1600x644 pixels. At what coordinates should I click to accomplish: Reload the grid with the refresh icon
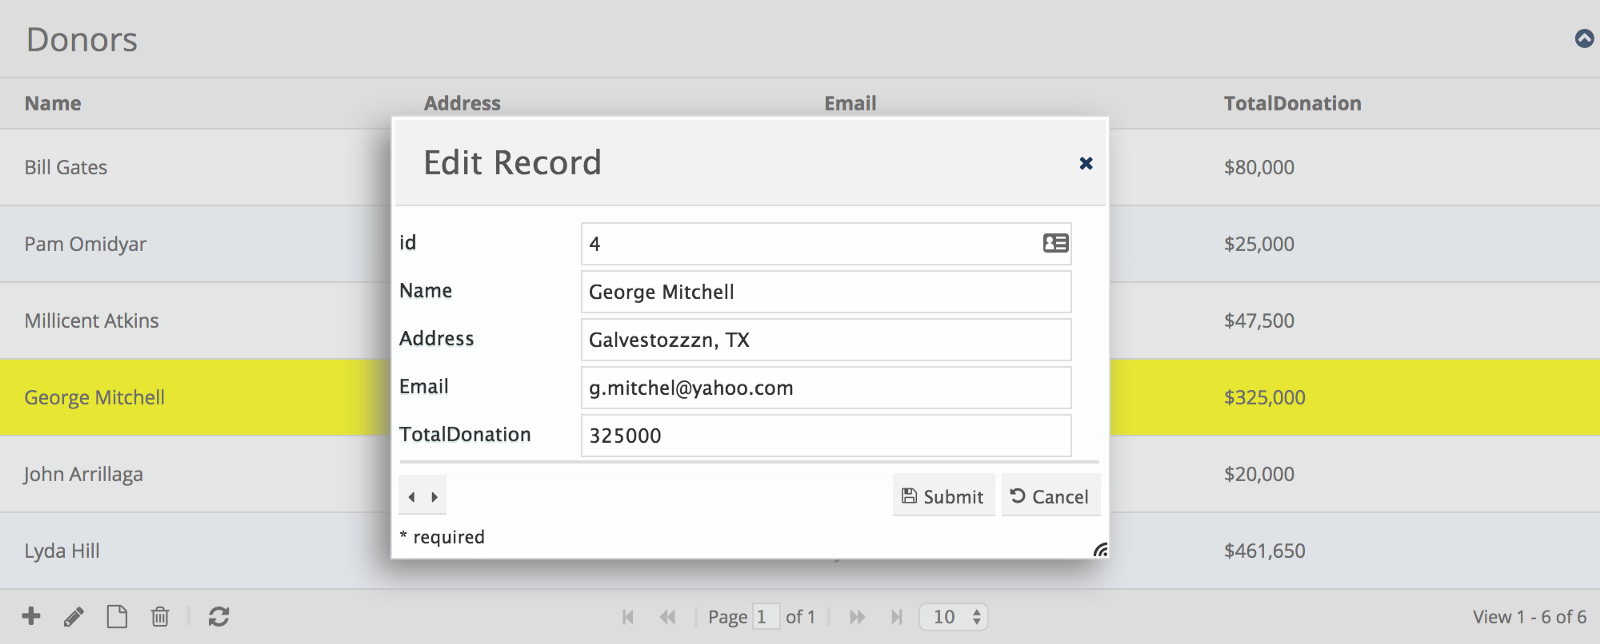pyautogui.click(x=219, y=617)
